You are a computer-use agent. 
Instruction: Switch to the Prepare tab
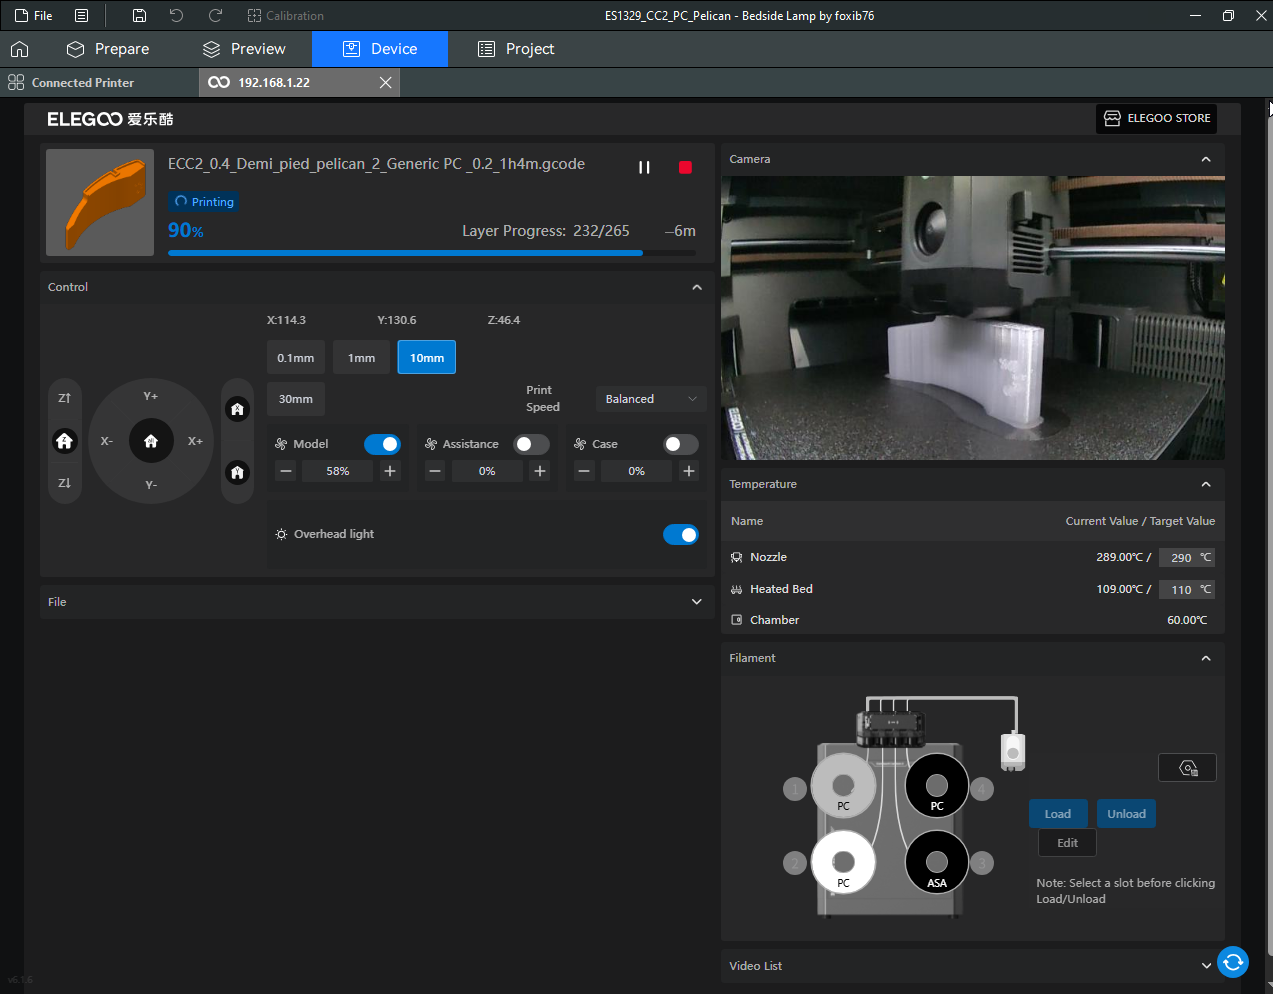(x=108, y=49)
